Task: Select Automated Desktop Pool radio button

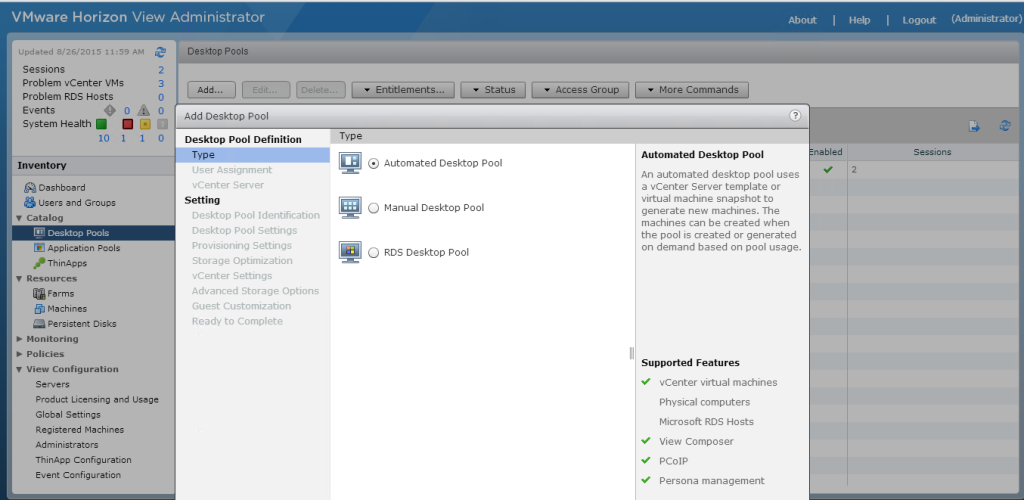Action: pos(374,164)
